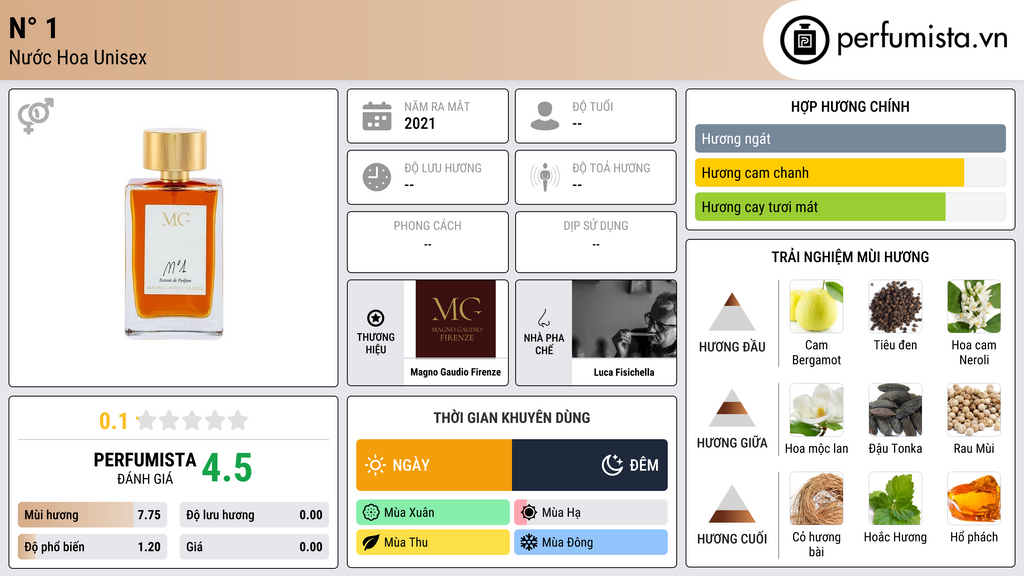Image resolution: width=1024 pixels, height=576 pixels.
Task: Click the Độ lưu hương 0.00 rating bar
Action: [x=254, y=515]
